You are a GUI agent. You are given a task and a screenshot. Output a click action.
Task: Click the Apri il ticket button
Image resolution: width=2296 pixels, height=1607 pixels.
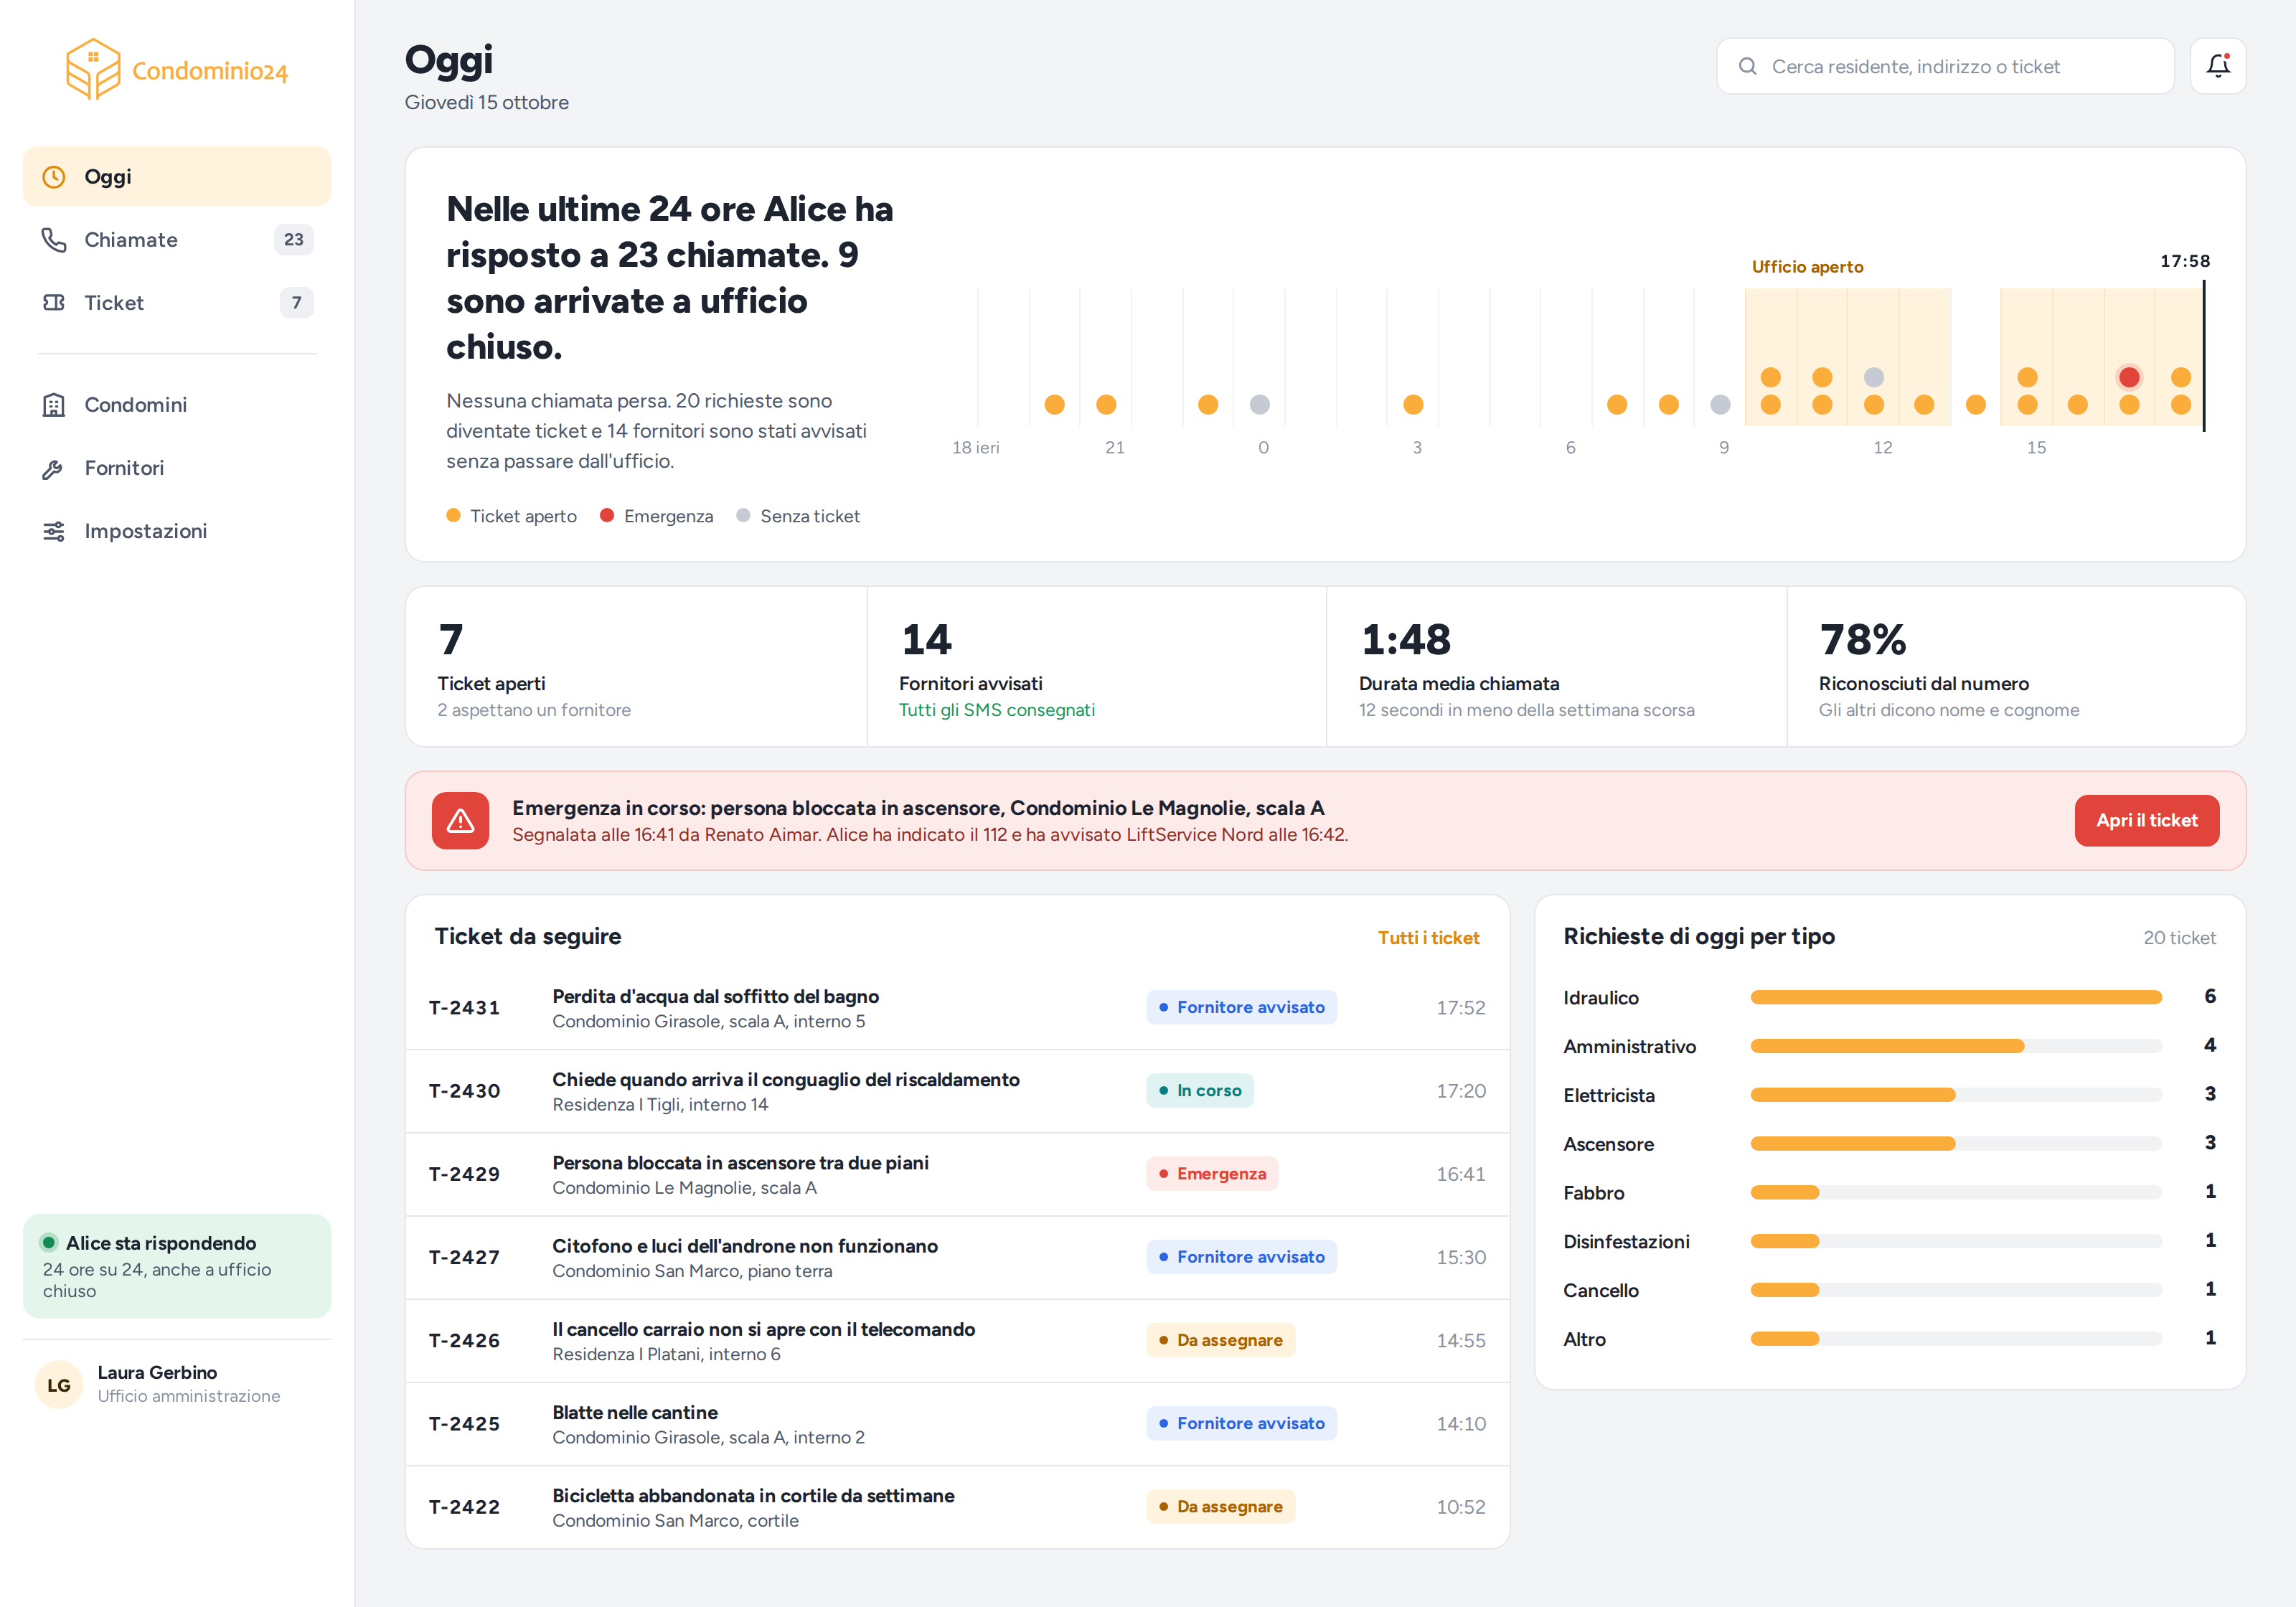[x=2146, y=820]
